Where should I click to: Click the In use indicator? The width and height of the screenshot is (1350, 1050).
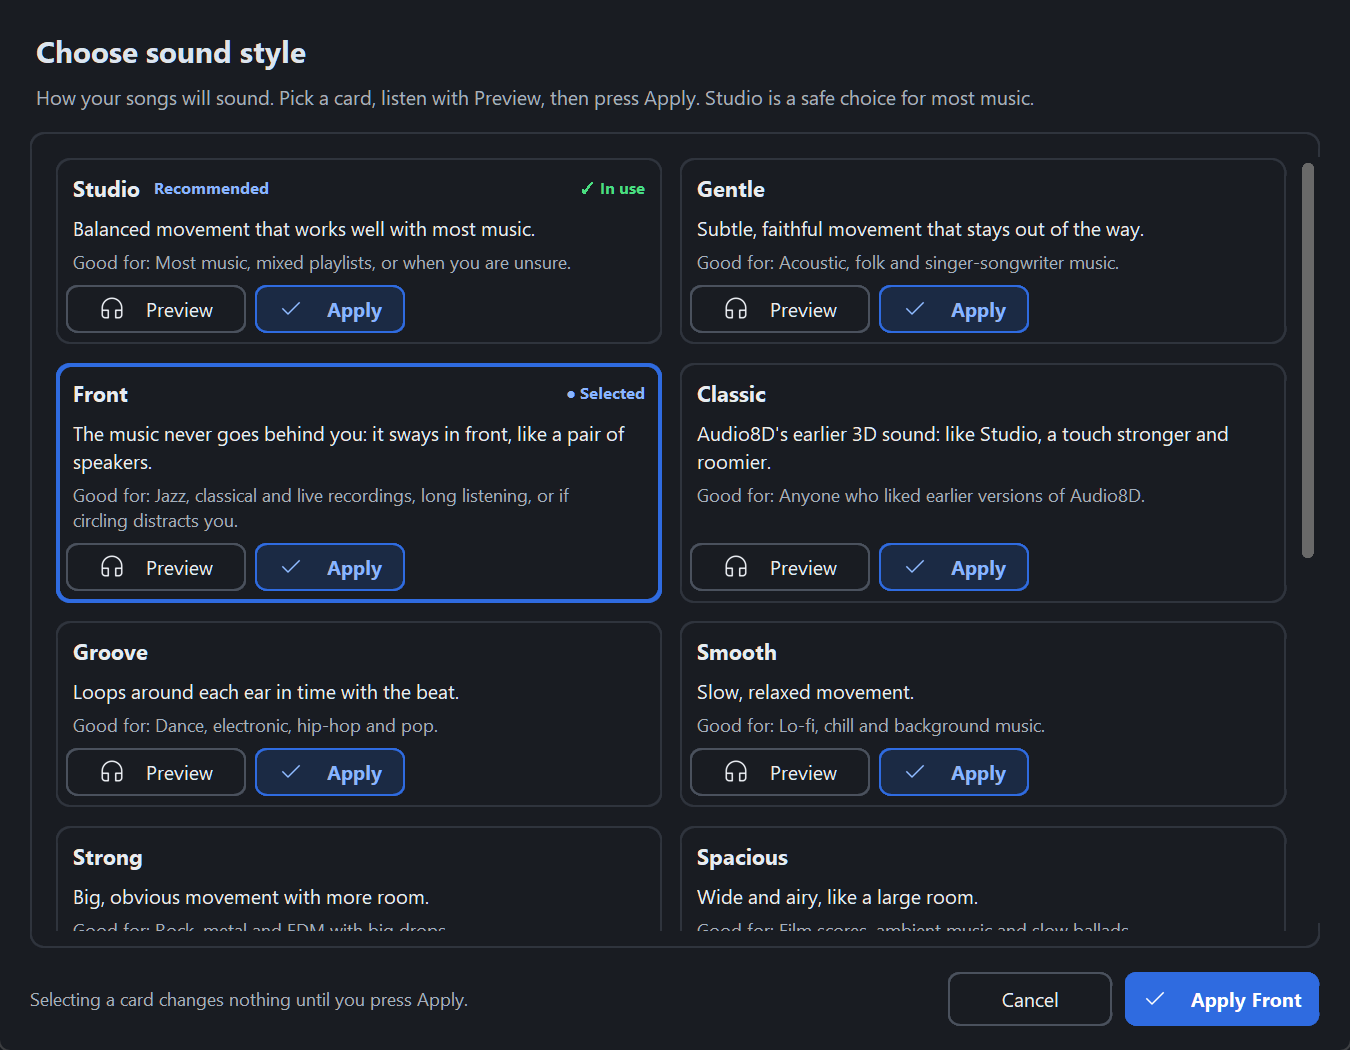tap(613, 188)
